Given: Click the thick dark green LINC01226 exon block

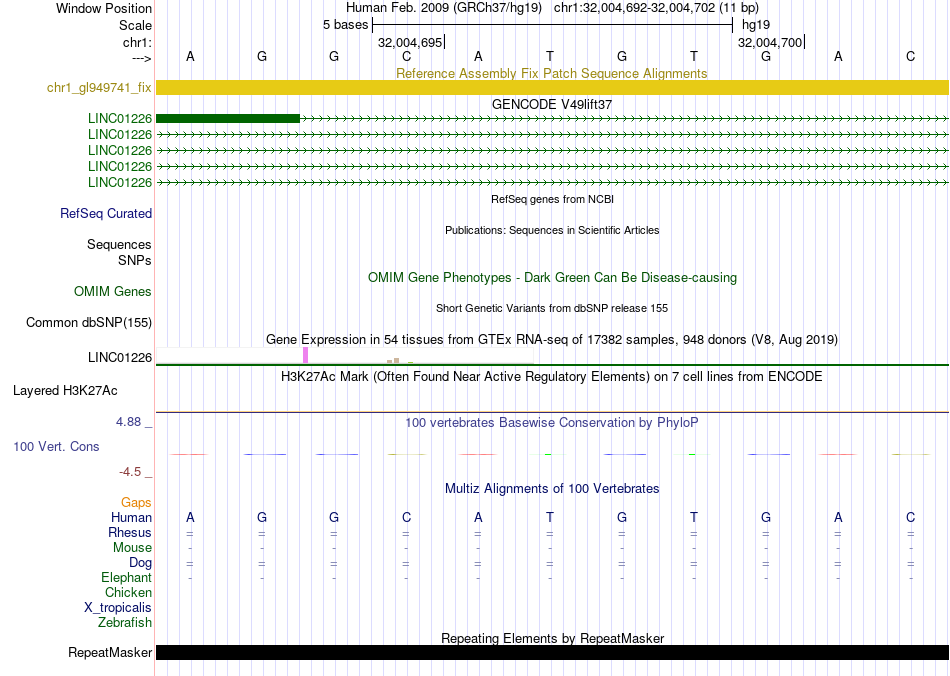Looking at the screenshot, I should (x=228, y=119).
